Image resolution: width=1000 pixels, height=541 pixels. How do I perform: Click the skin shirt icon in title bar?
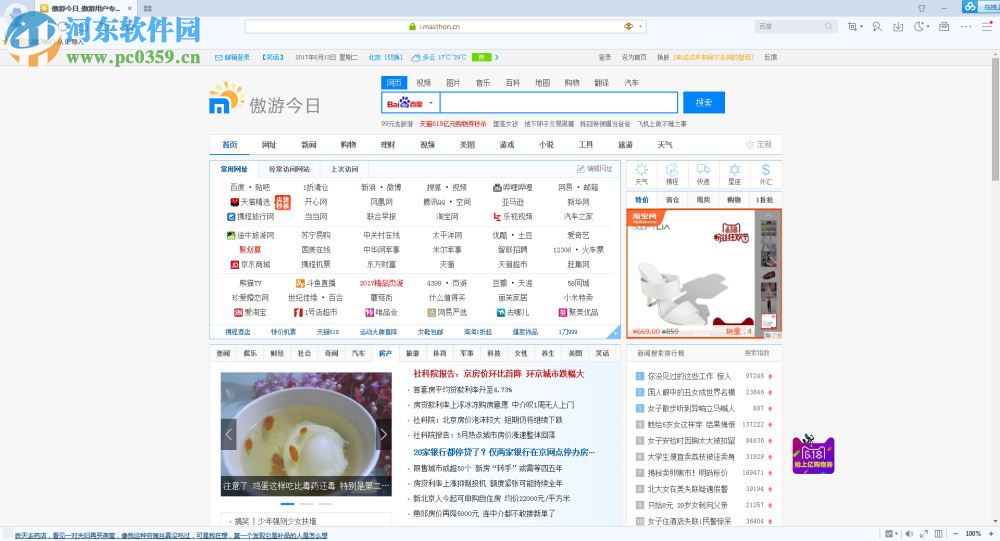click(922, 8)
